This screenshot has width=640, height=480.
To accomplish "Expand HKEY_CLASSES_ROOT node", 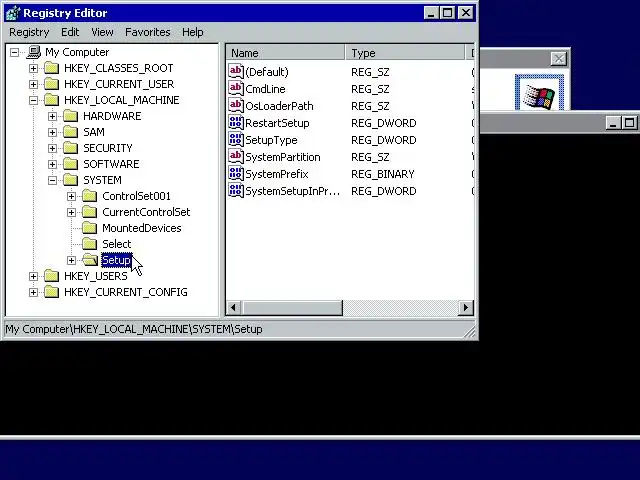I will click(x=33, y=68).
